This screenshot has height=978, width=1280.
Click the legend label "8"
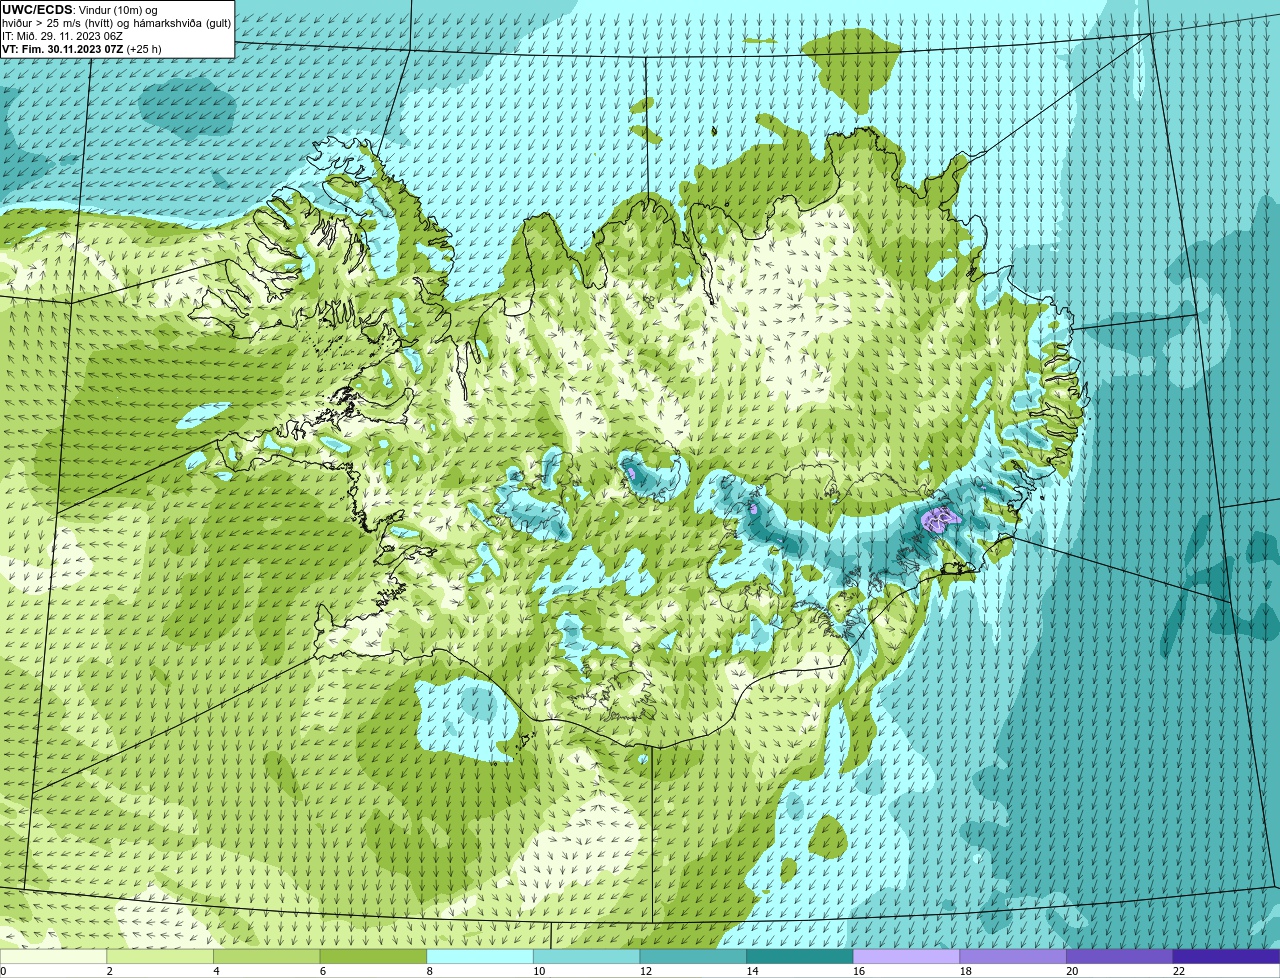(430, 971)
